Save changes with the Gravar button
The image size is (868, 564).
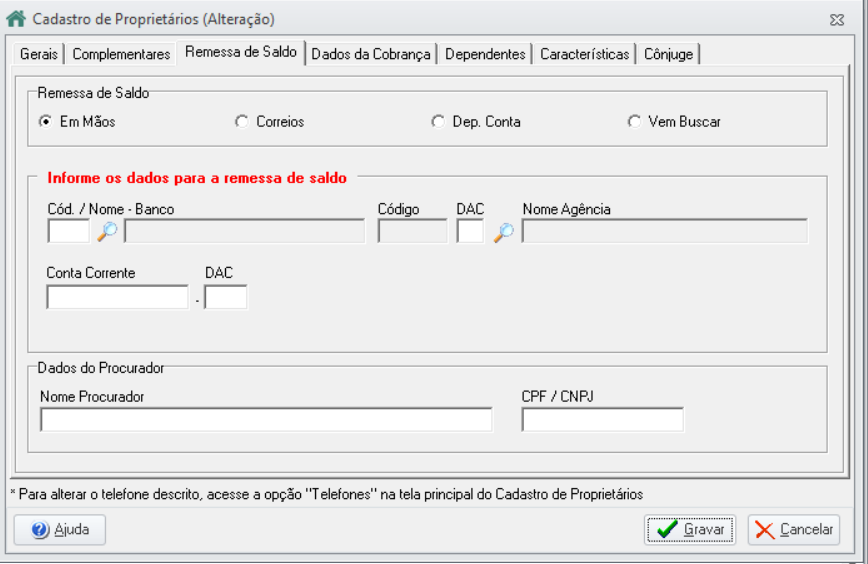[690, 530]
